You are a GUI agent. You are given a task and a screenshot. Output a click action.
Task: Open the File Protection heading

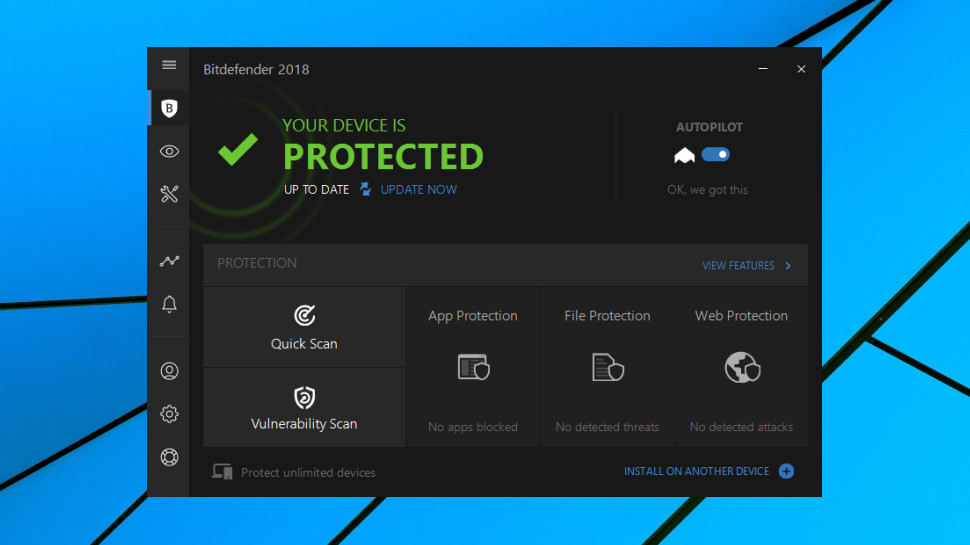(x=607, y=315)
